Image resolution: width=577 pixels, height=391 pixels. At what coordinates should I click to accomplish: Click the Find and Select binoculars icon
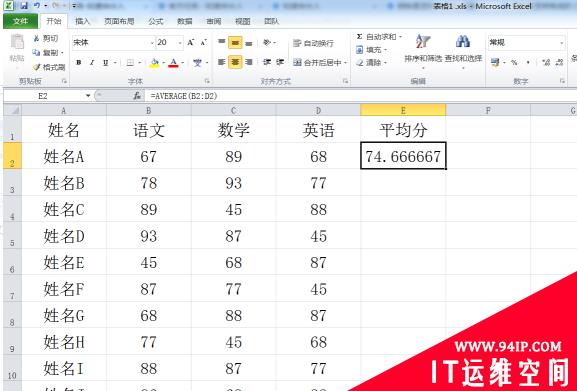tap(463, 41)
